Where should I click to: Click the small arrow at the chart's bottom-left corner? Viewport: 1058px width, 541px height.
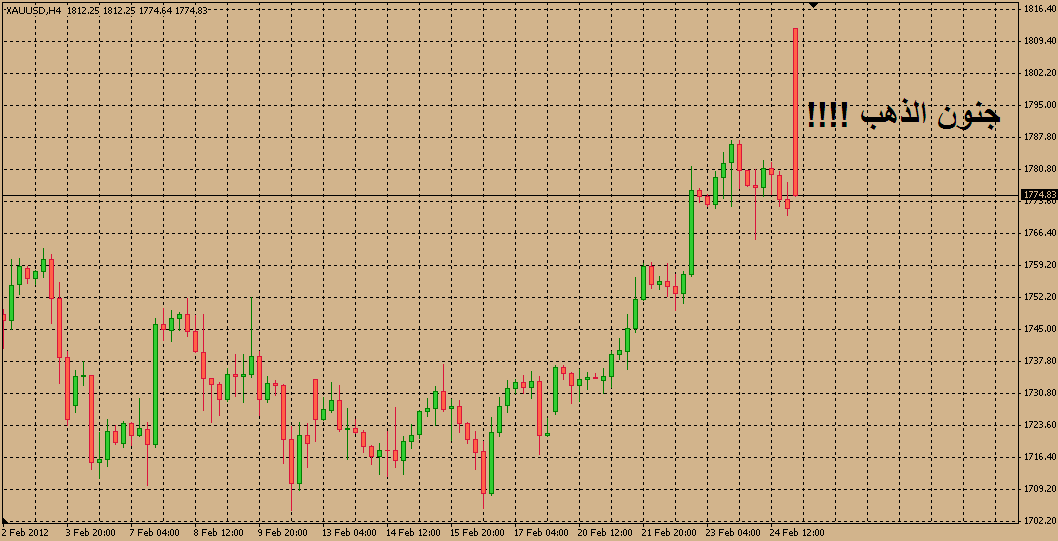[x=5, y=520]
